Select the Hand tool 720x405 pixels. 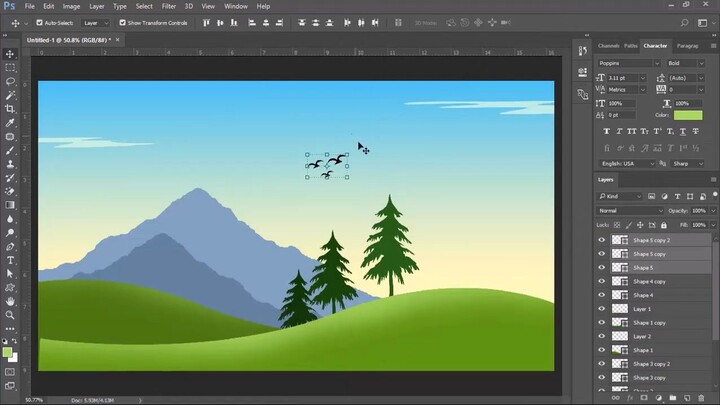(10, 302)
